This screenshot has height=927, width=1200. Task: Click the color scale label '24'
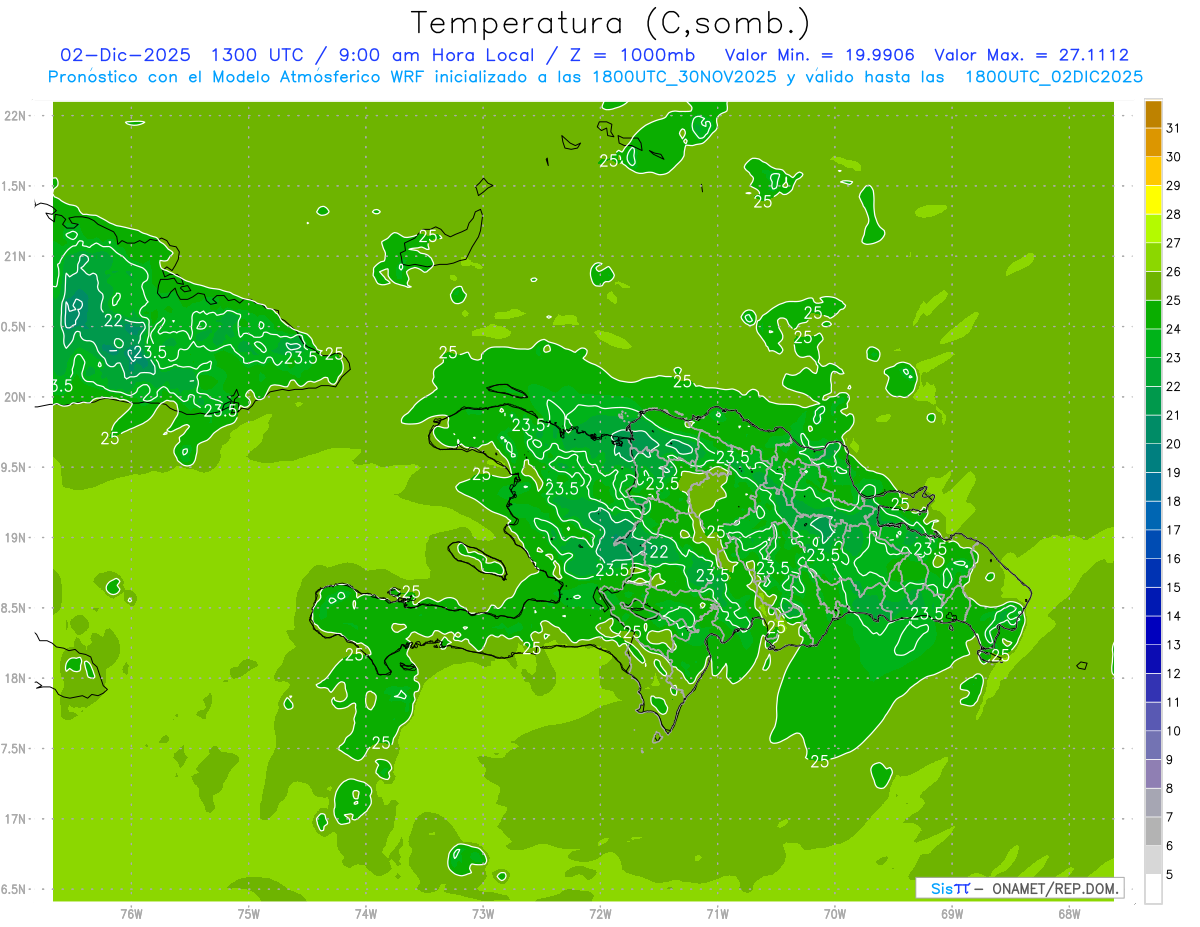pos(1173,329)
